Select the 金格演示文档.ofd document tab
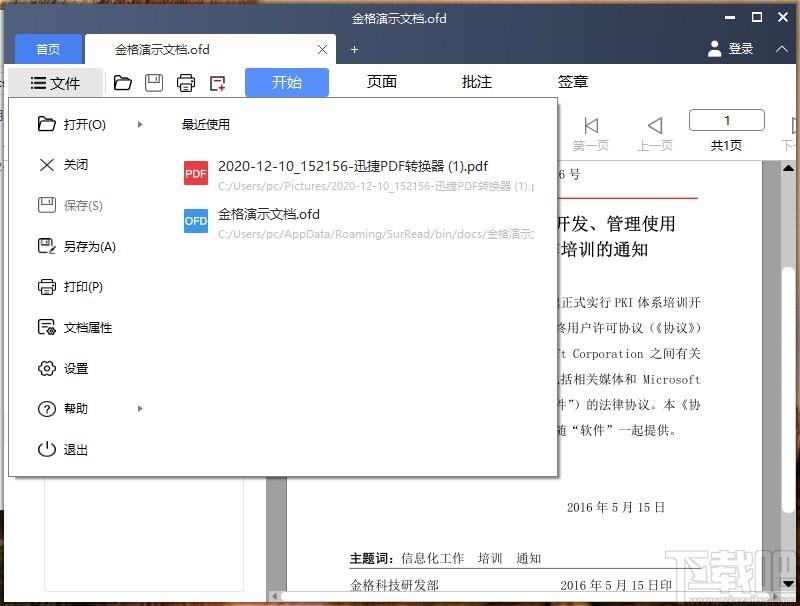The width and height of the screenshot is (800, 606). tap(210, 49)
